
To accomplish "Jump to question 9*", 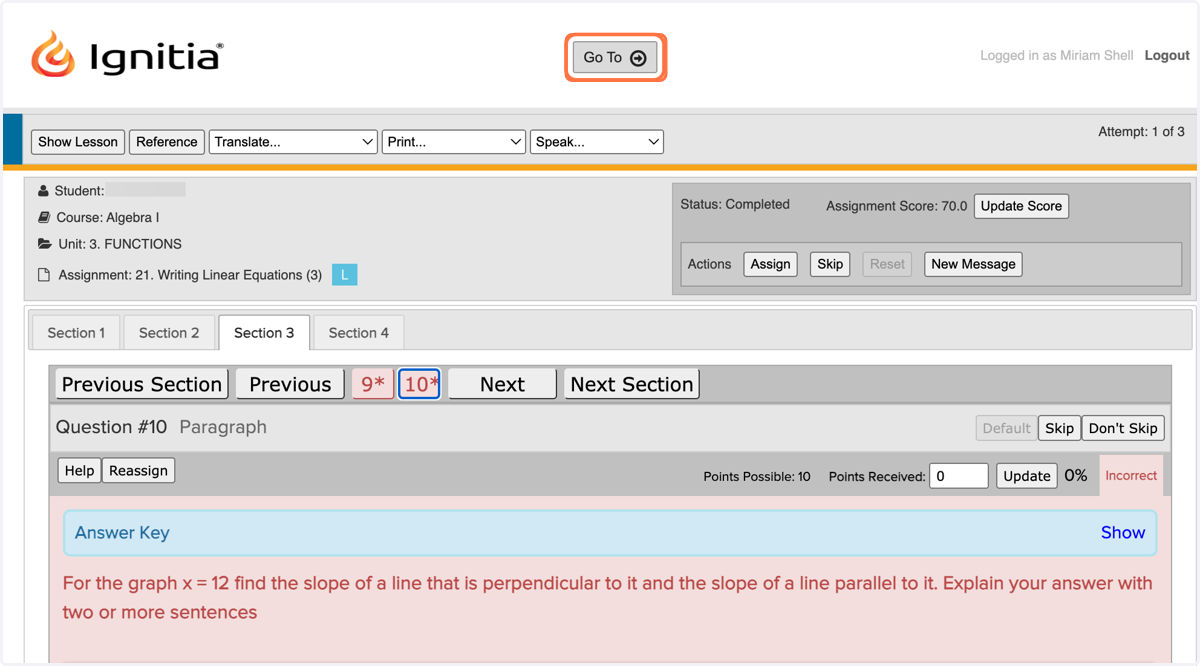I will click(x=373, y=384).
